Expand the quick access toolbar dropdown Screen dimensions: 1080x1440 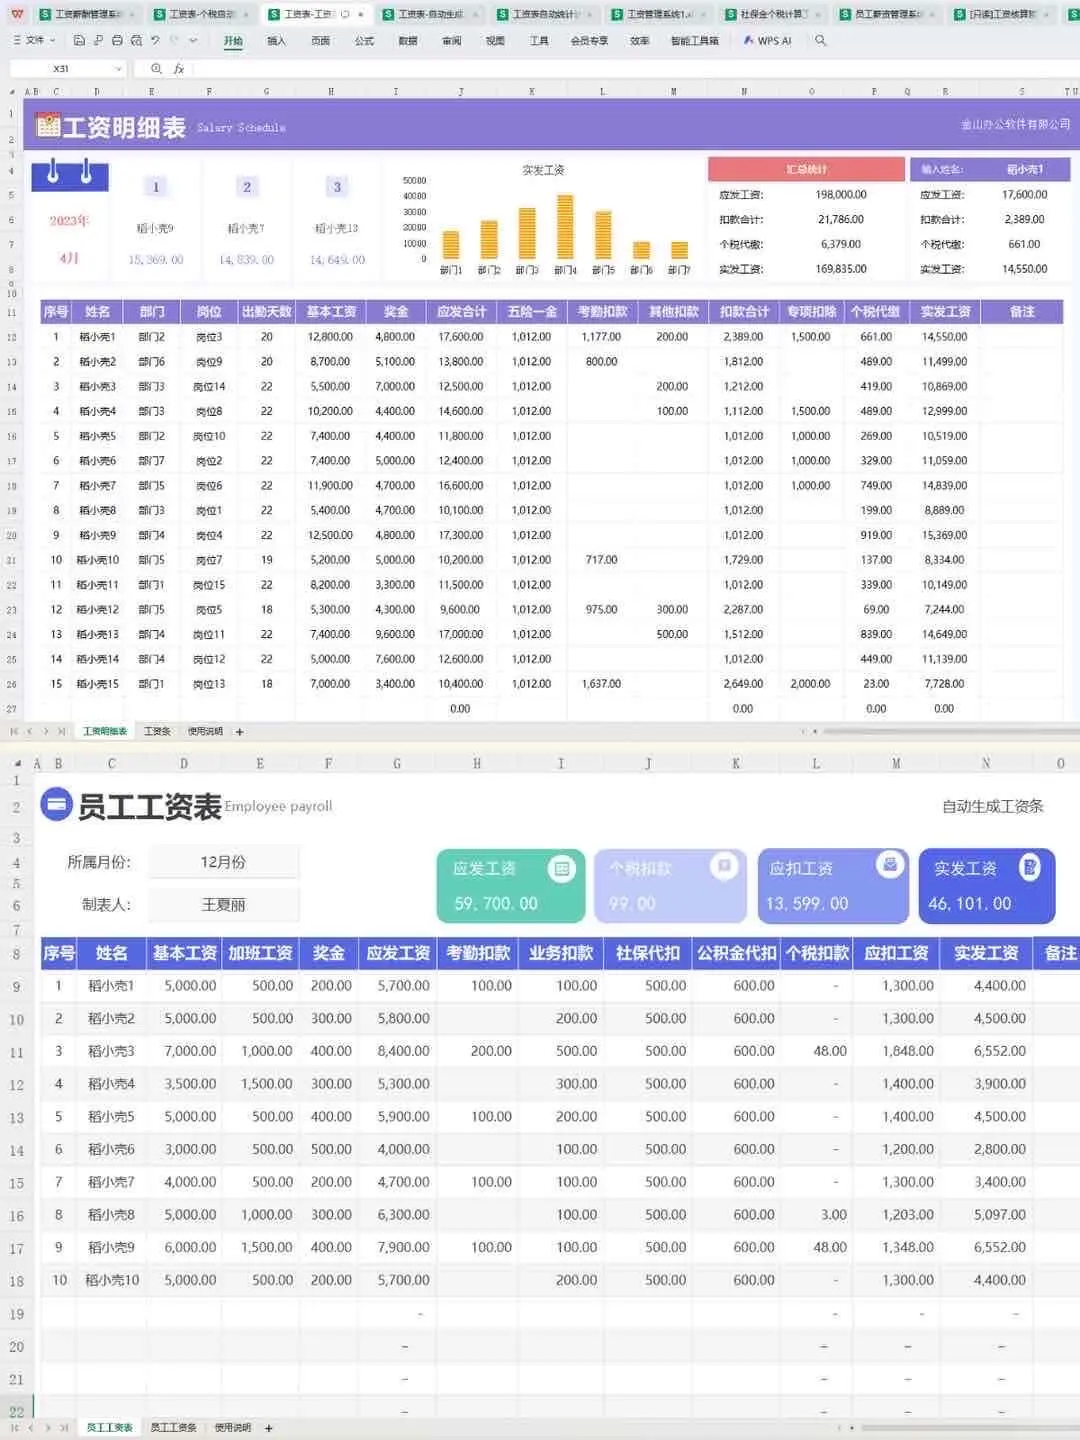point(193,40)
